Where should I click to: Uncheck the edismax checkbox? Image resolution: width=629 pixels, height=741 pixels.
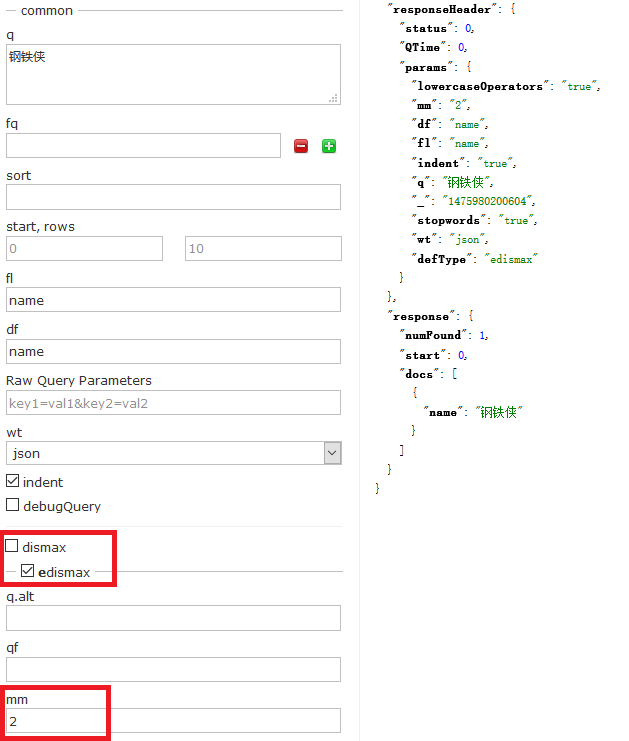(27, 571)
